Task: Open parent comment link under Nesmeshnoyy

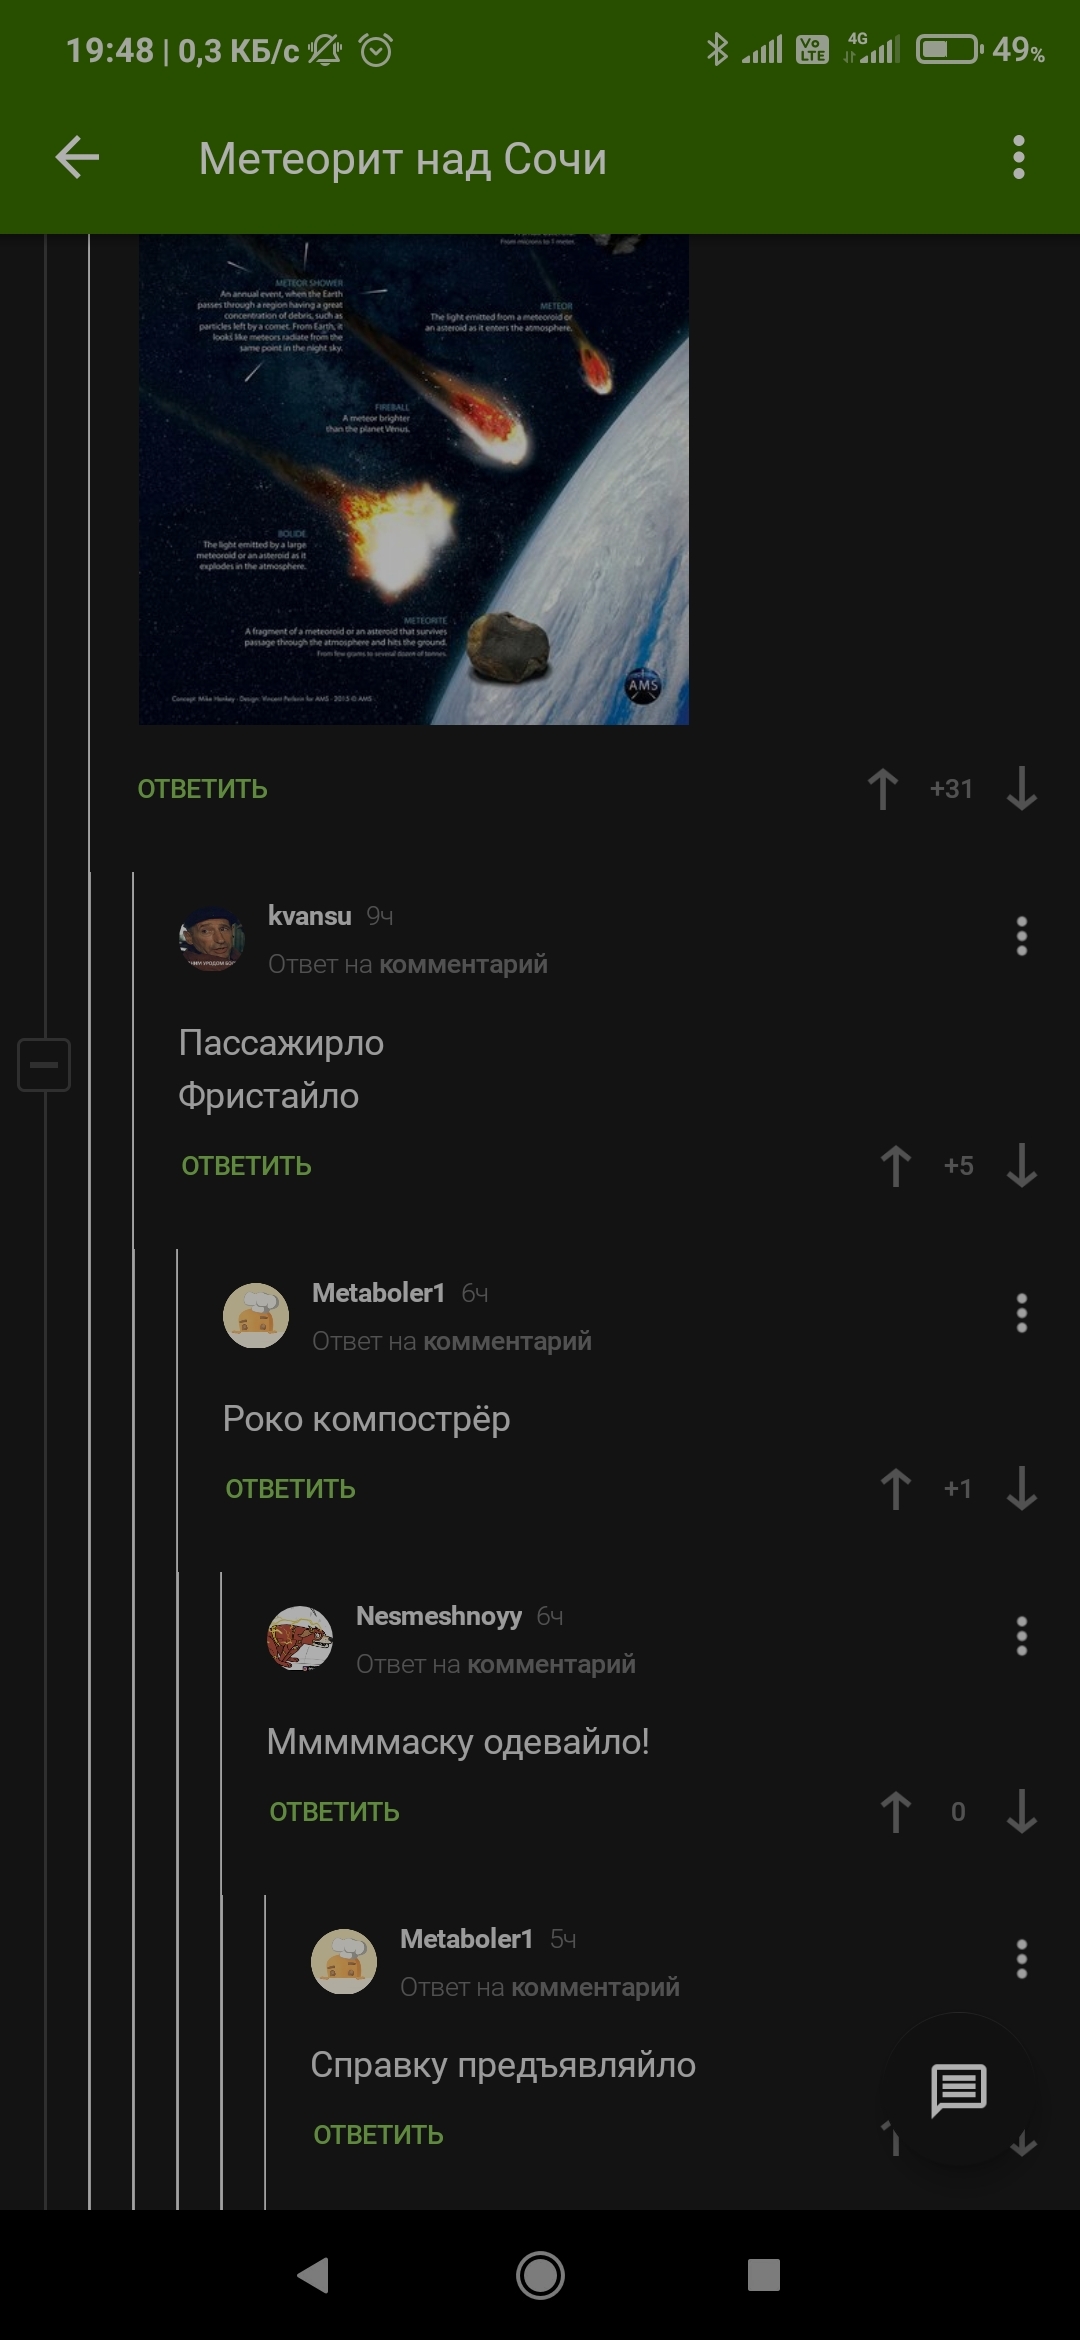Action: pyautogui.click(x=551, y=1664)
